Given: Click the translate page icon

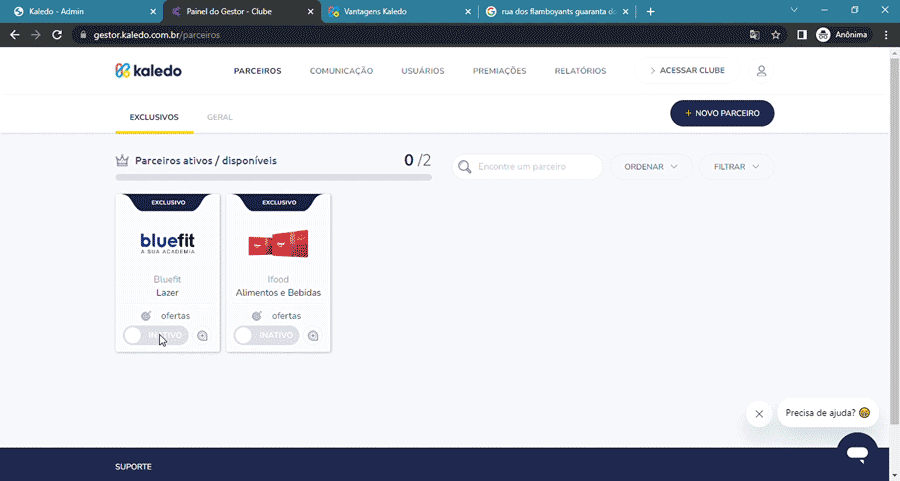Looking at the screenshot, I should [x=755, y=34].
